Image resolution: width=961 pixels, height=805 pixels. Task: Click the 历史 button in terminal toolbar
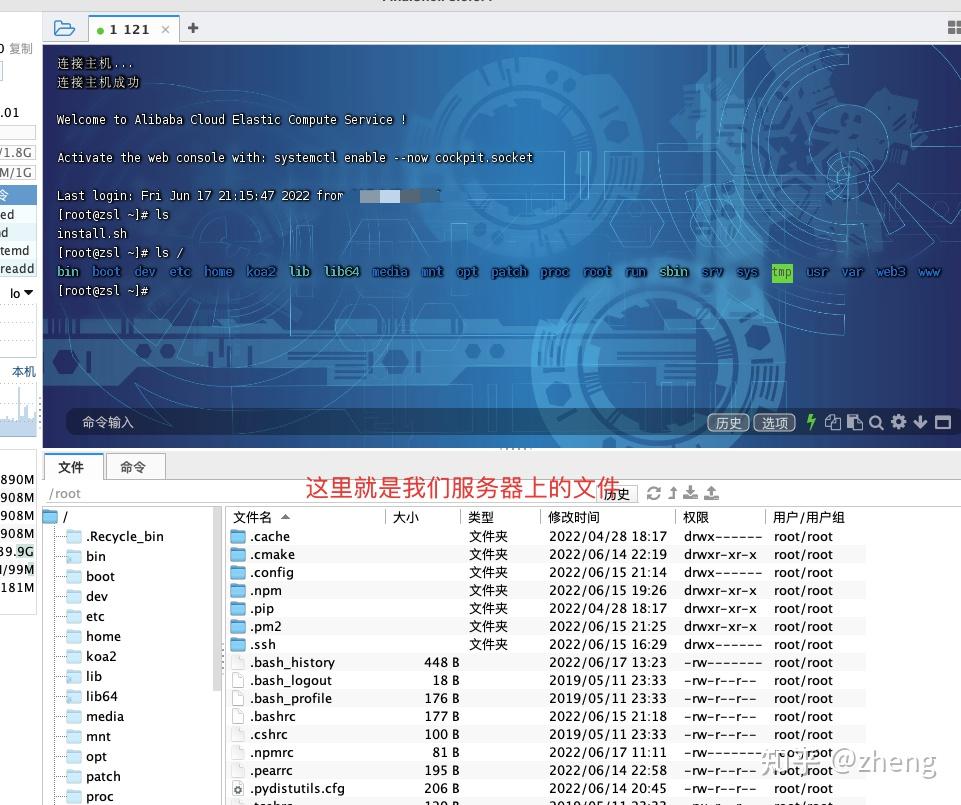point(728,422)
